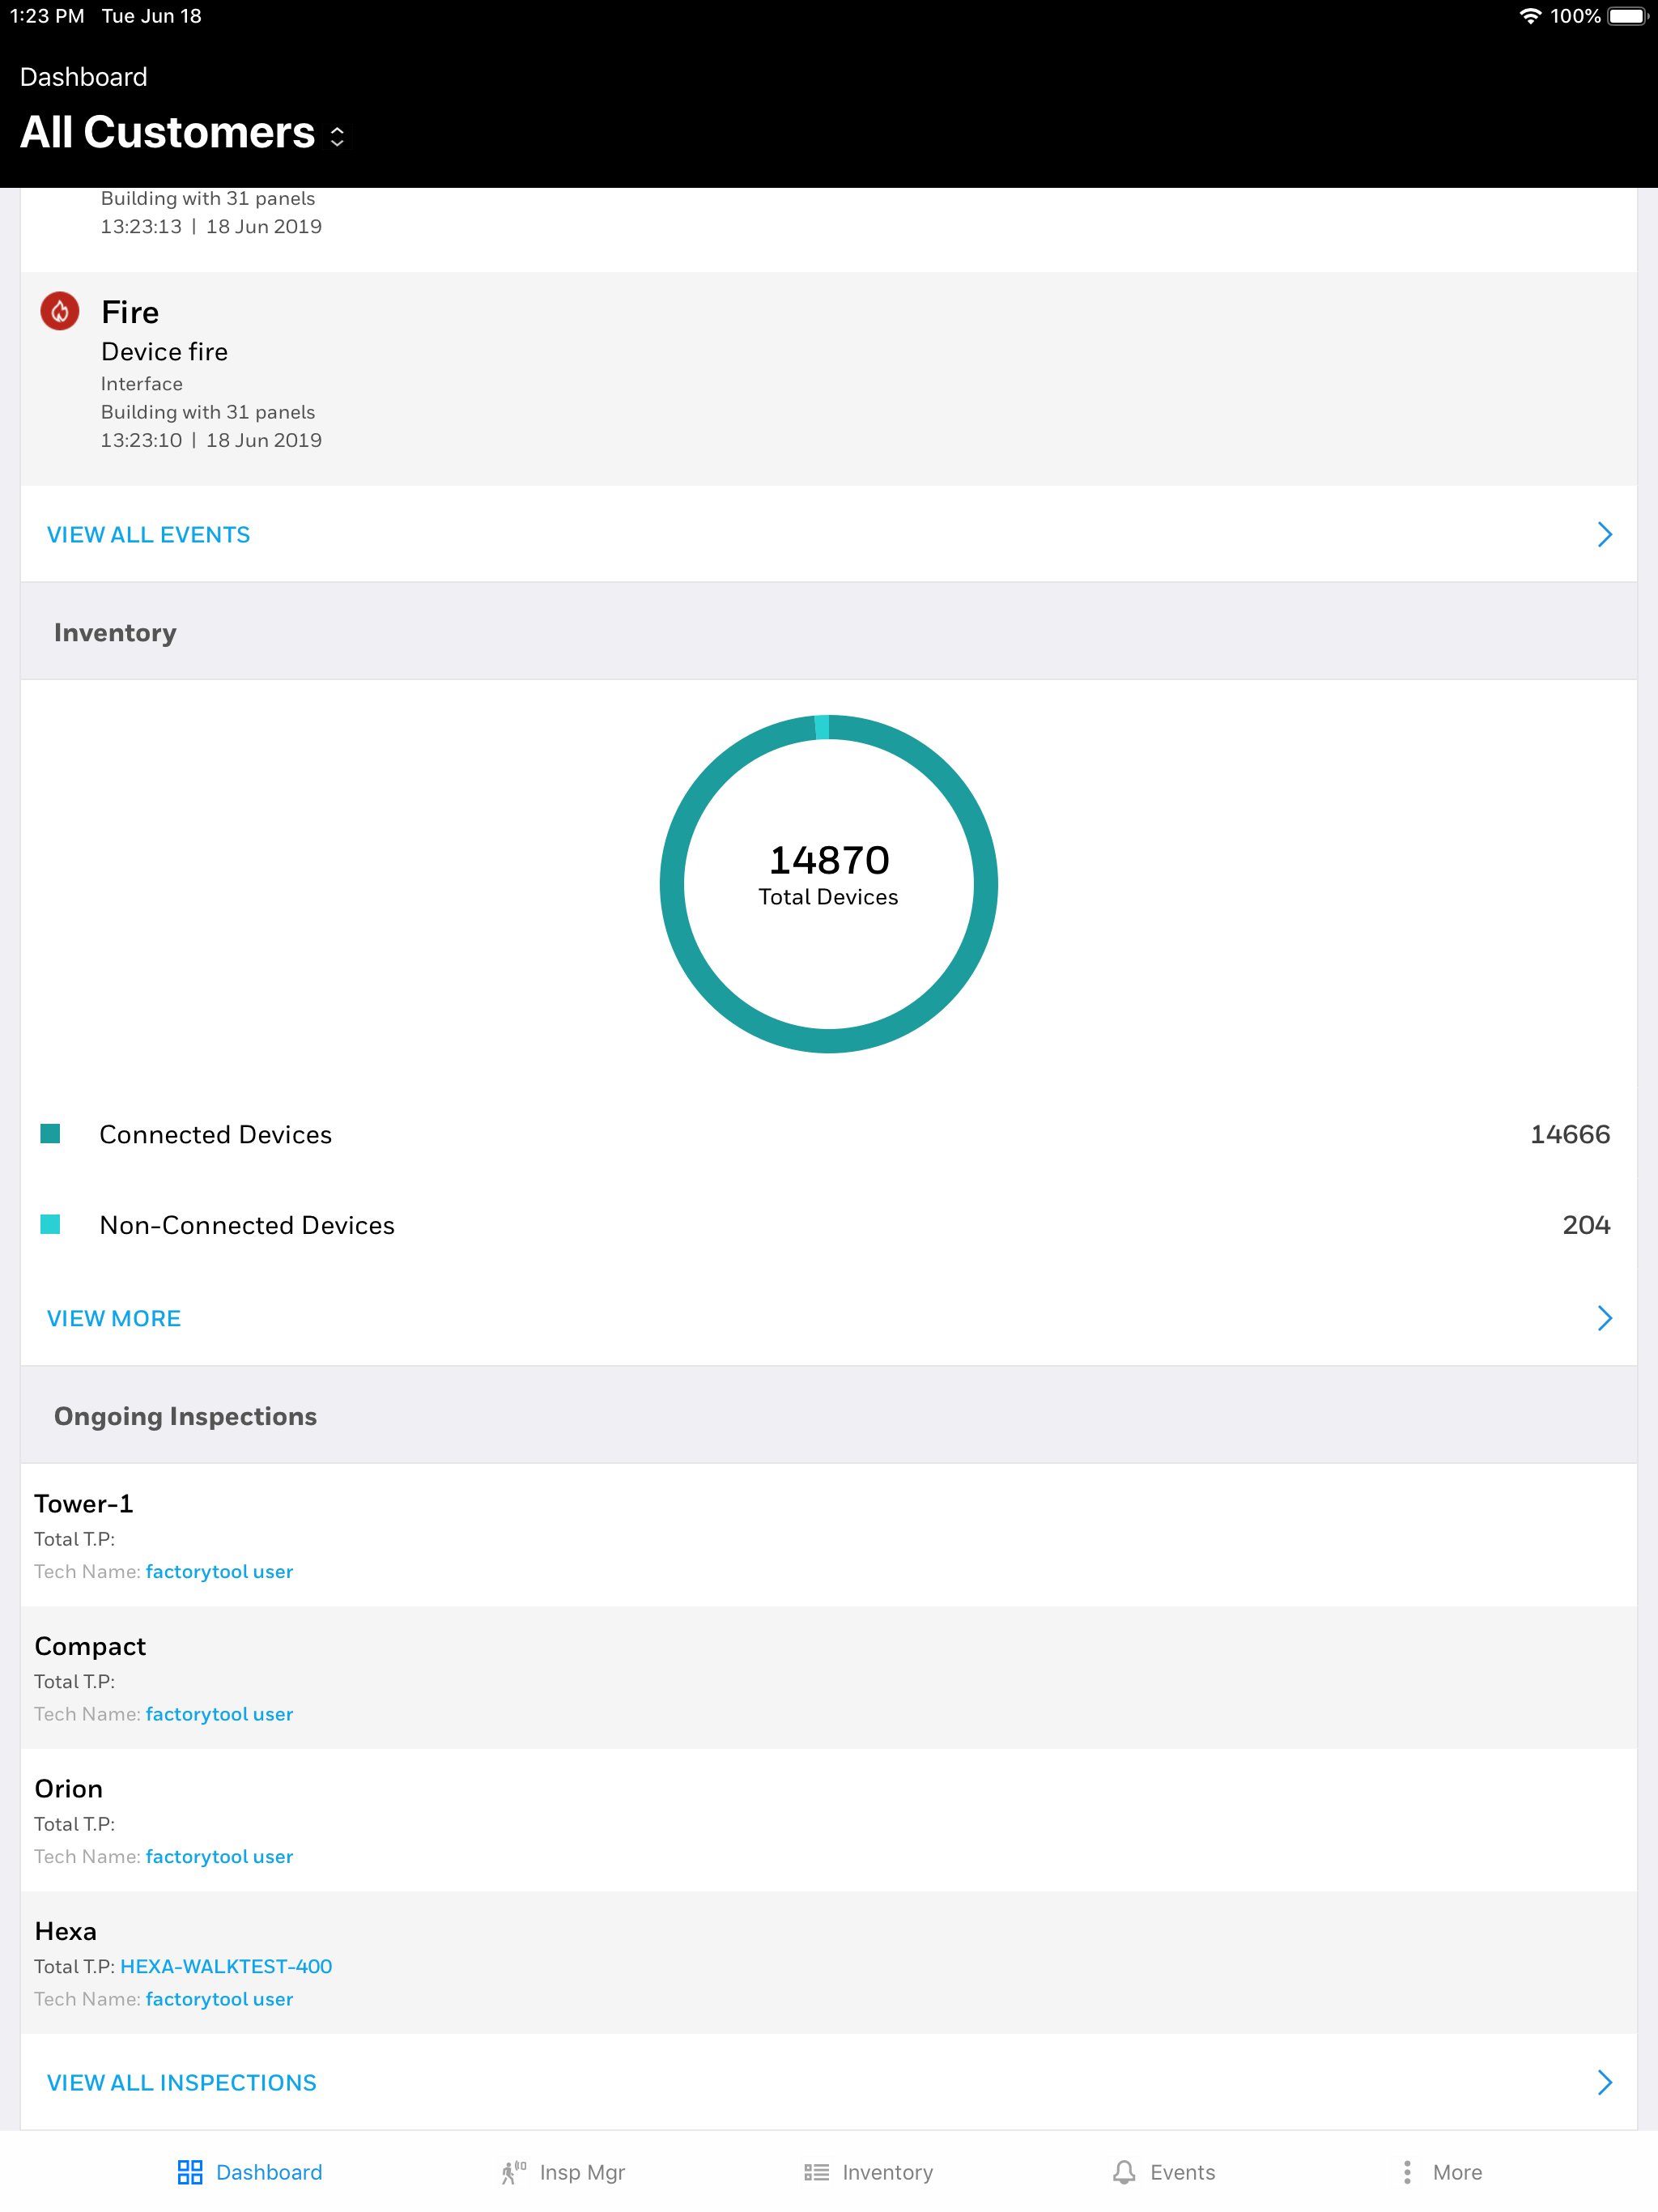1658x2212 pixels.
Task: Tap the chevron beside VIEW ALL INSPECTIONS
Action: [1604, 2082]
